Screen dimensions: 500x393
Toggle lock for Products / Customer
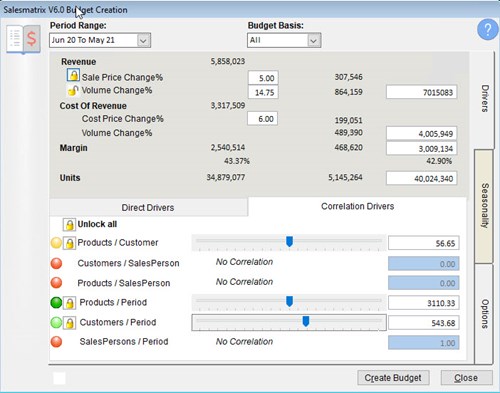pyautogui.click(x=69, y=243)
